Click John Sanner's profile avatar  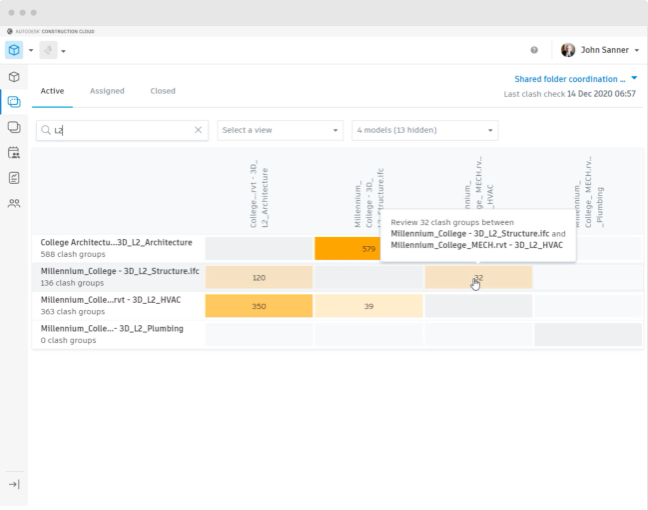pyautogui.click(x=568, y=50)
